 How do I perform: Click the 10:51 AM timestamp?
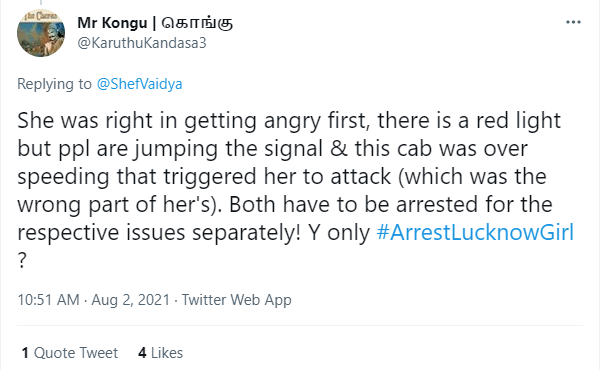[48, 300]
